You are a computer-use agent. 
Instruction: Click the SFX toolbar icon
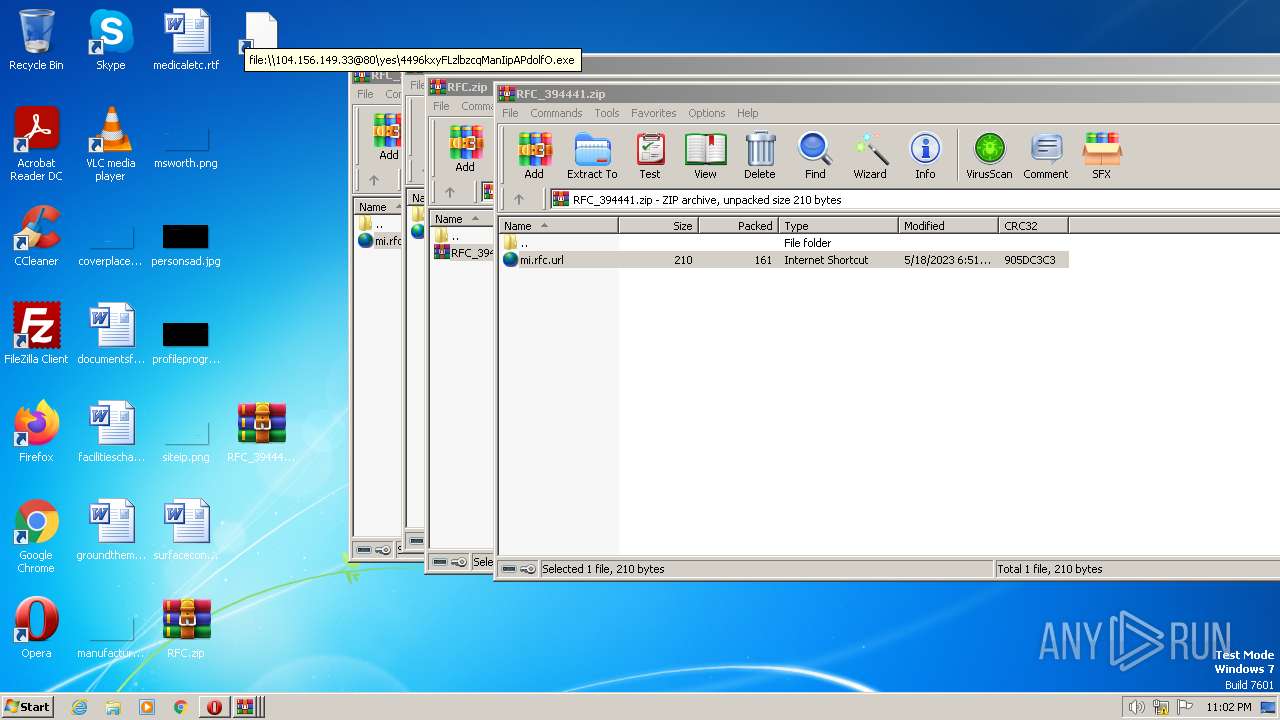pos(1101,156)
